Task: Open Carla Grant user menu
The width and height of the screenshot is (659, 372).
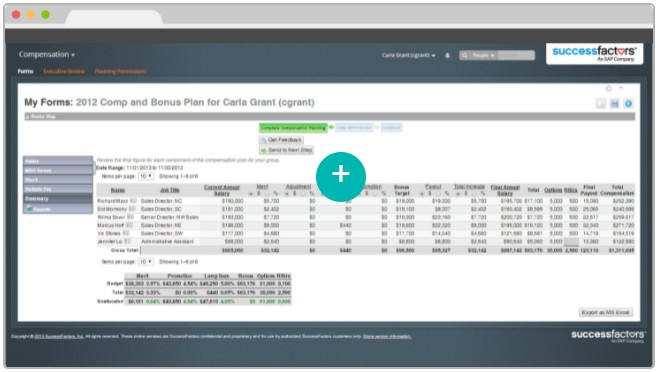Action: click(x=409, y=55)
